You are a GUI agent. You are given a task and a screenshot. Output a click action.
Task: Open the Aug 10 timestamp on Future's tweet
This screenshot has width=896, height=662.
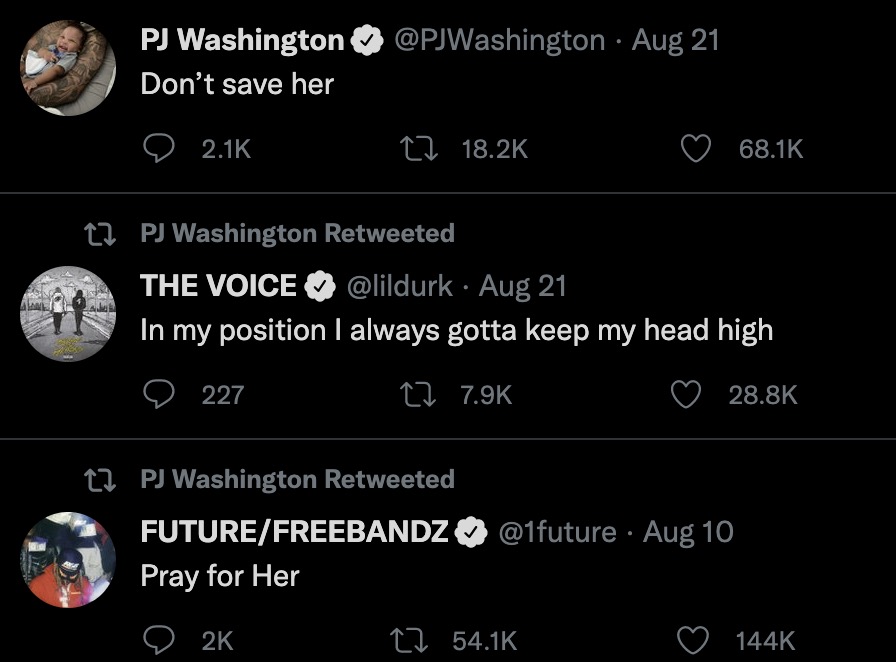(688, 532)
